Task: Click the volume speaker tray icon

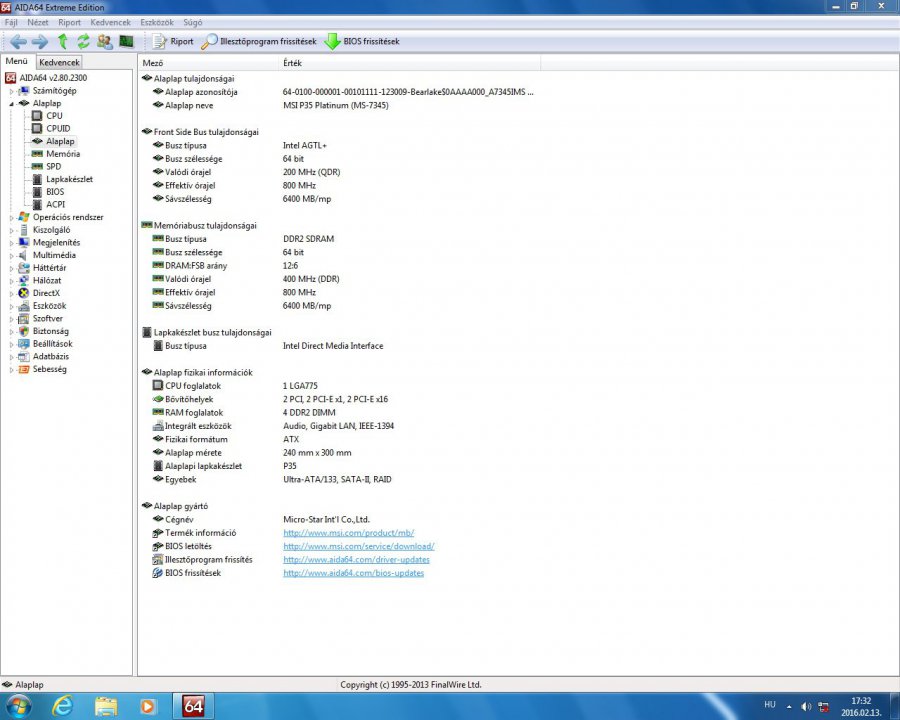Action: (806, 706)
